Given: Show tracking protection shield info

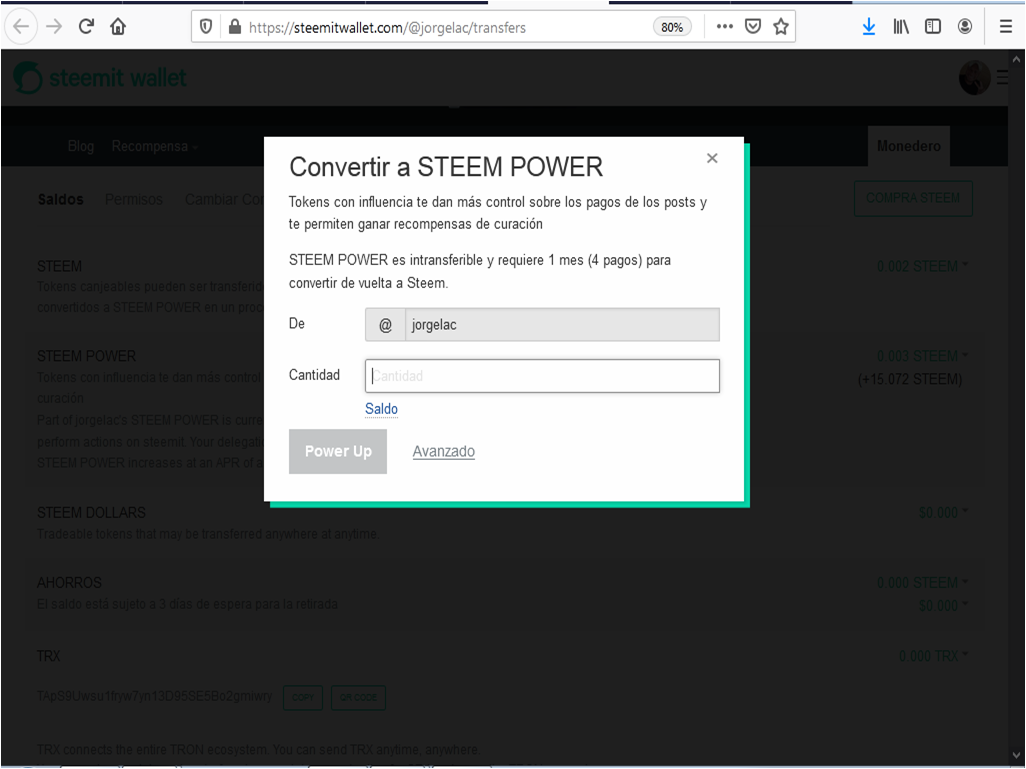Looking at the screenshot, I should pyautogui.click(x=205, y=27).
